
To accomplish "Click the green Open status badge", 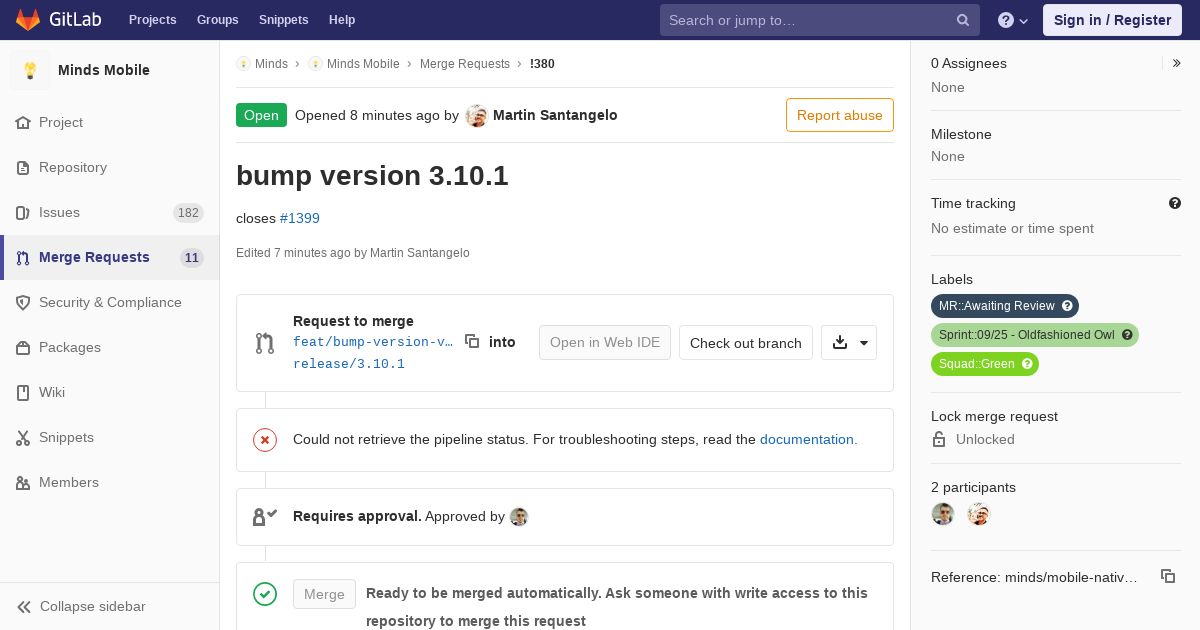I will coord(261,115).
